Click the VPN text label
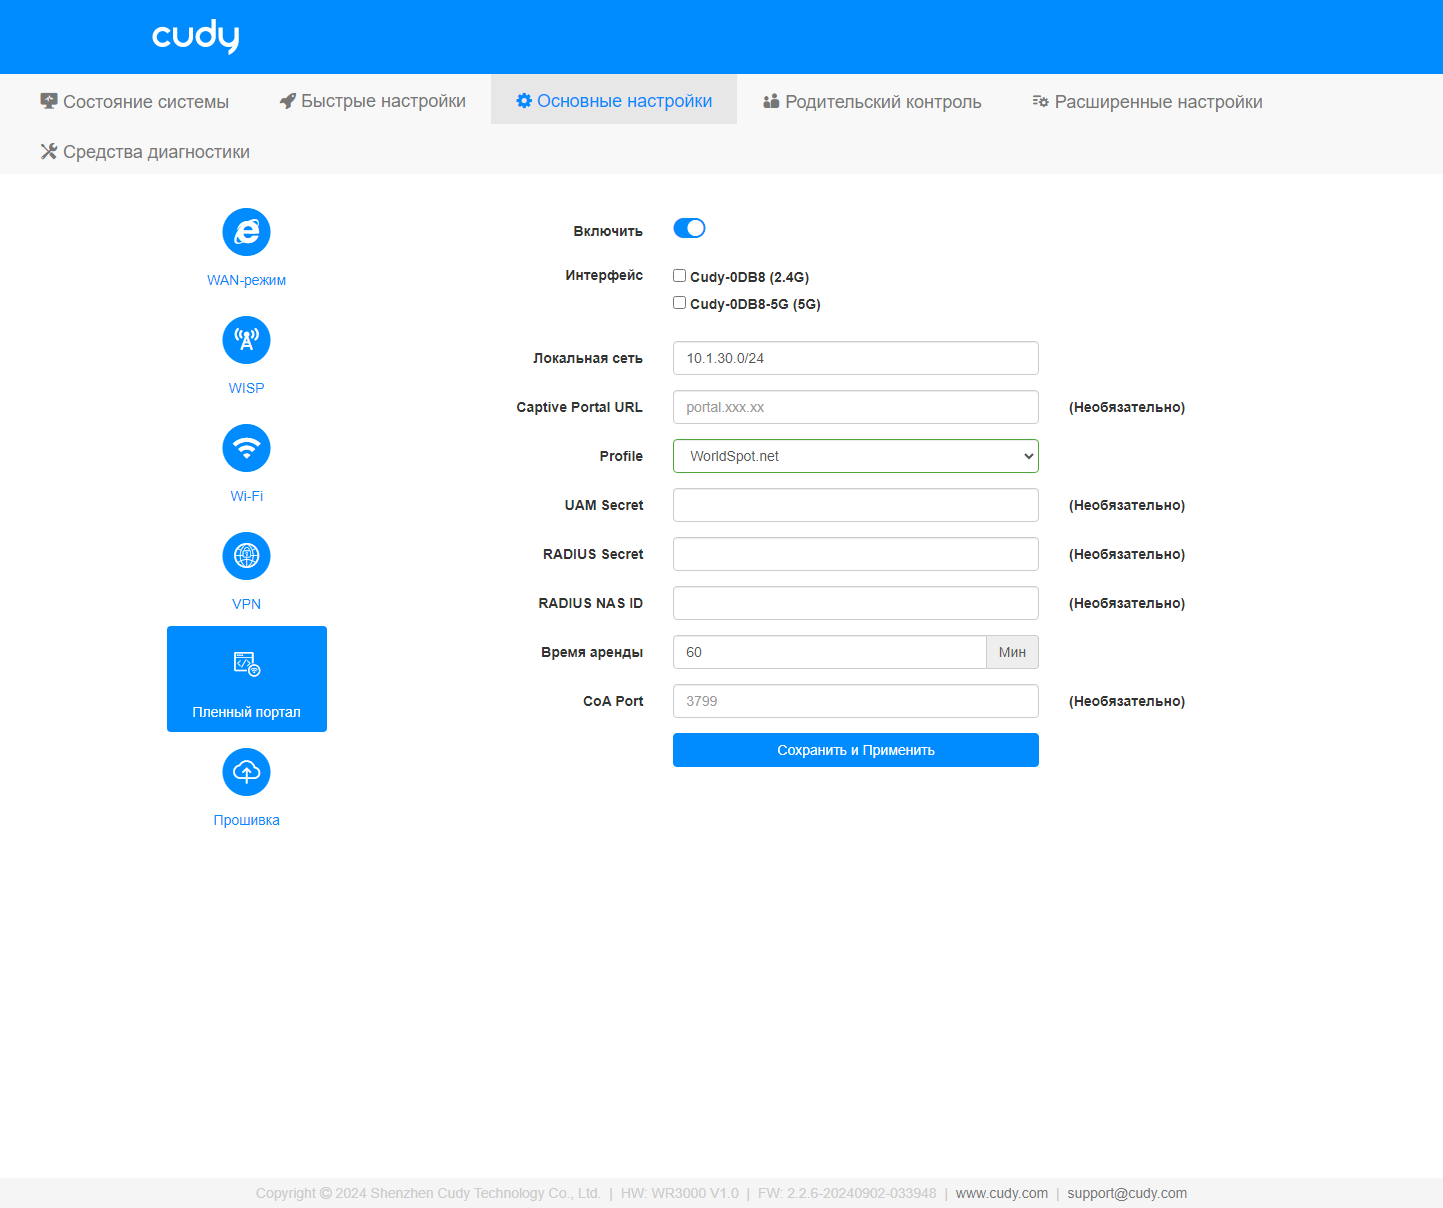The width and height of the screenshot is (1443, 1208). [246, 604]
